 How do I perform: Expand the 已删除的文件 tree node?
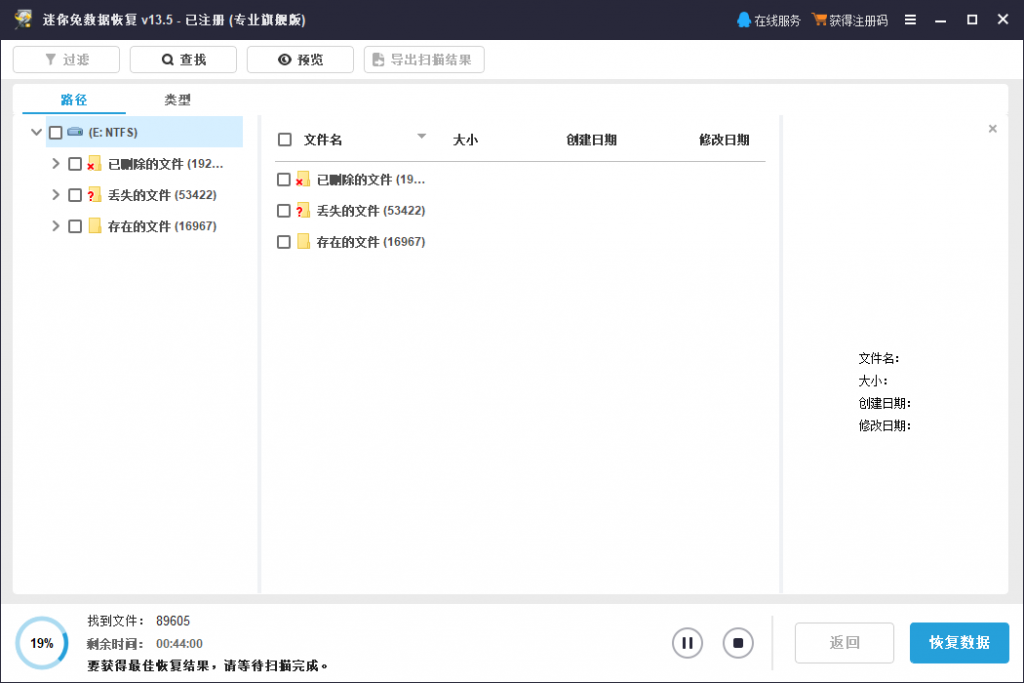click(x=56, y=163)
